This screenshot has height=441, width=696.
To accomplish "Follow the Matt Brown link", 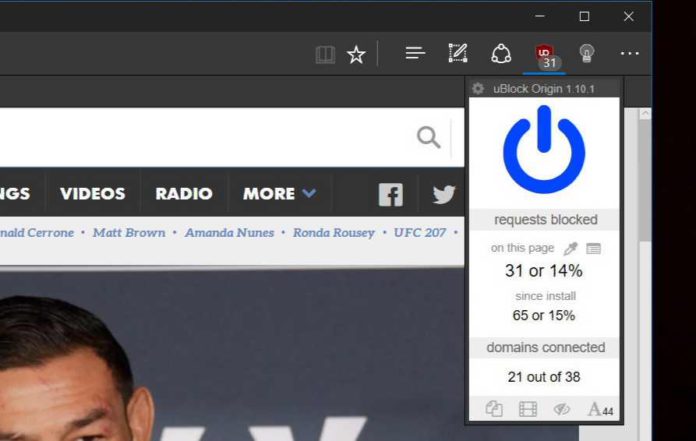I will coord(129,232).
